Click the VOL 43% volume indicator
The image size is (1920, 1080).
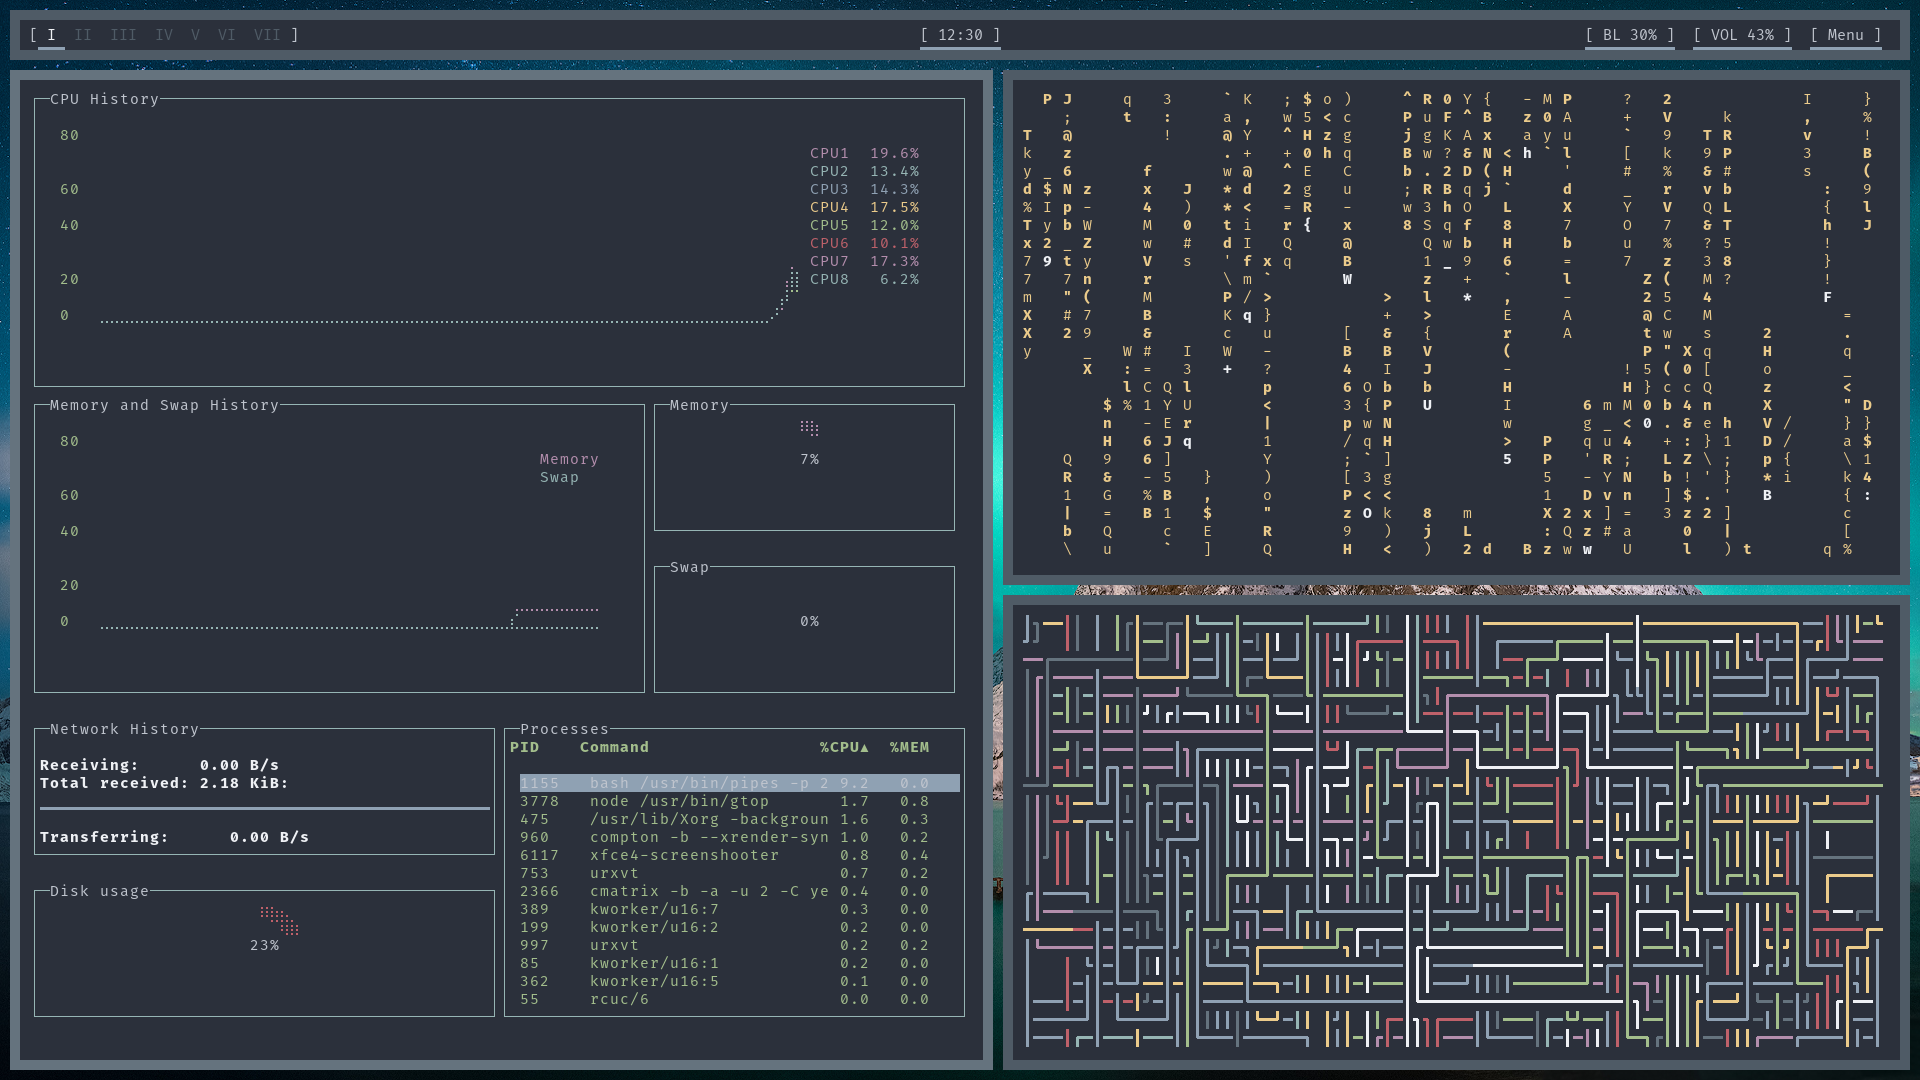(1742, 35)
